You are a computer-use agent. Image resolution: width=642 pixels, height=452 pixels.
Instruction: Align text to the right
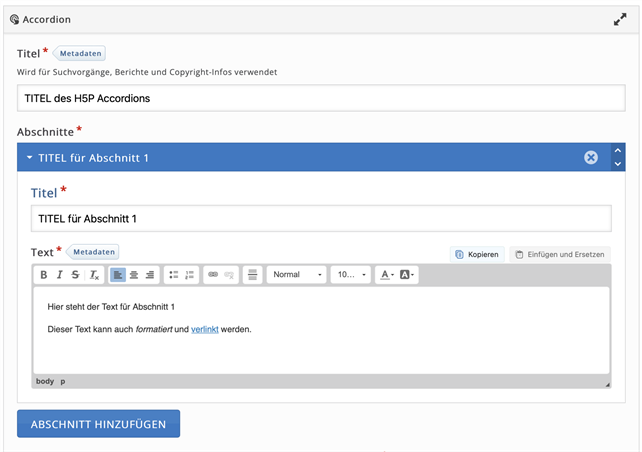coord(150,275)
